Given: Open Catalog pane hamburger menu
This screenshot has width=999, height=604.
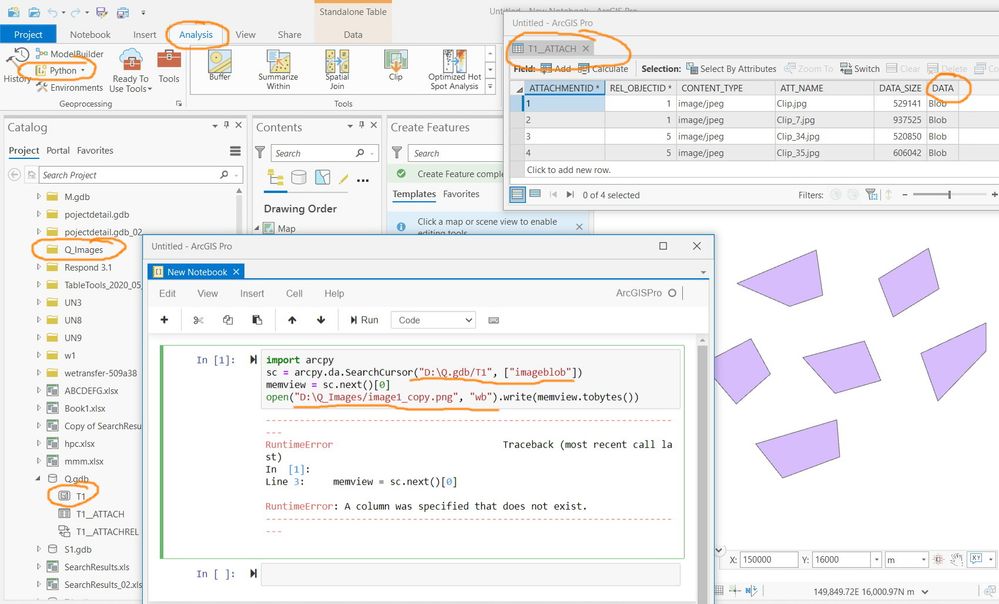Looking at the screenshot, I should click(235, 151).
